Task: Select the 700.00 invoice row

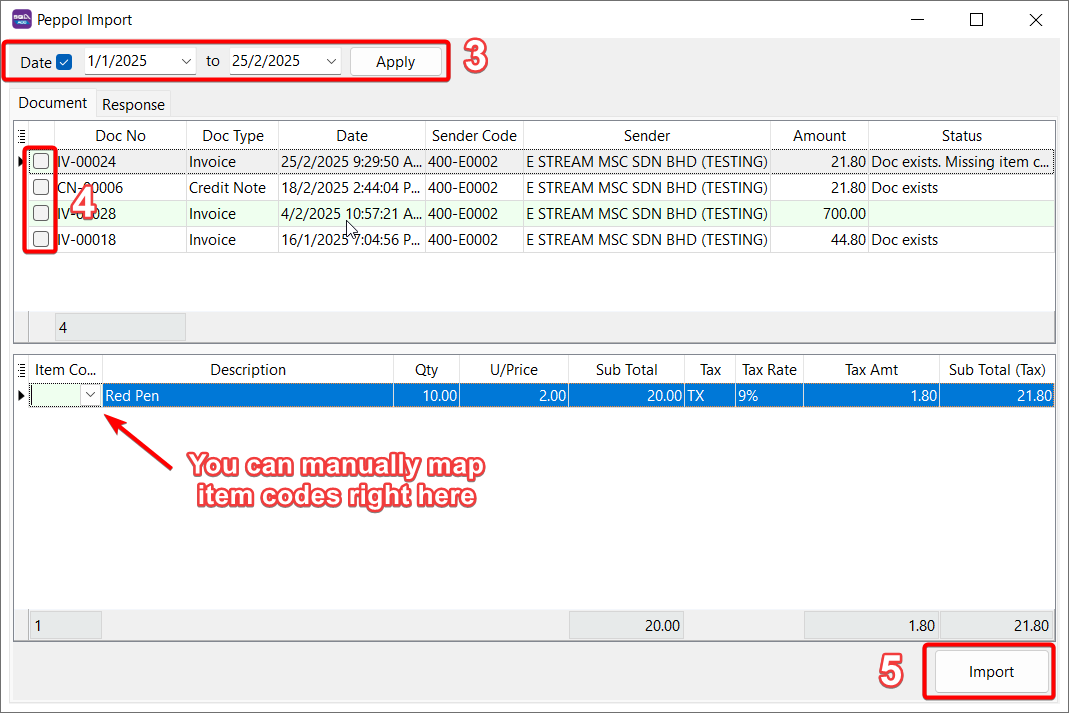Action: 600,213
